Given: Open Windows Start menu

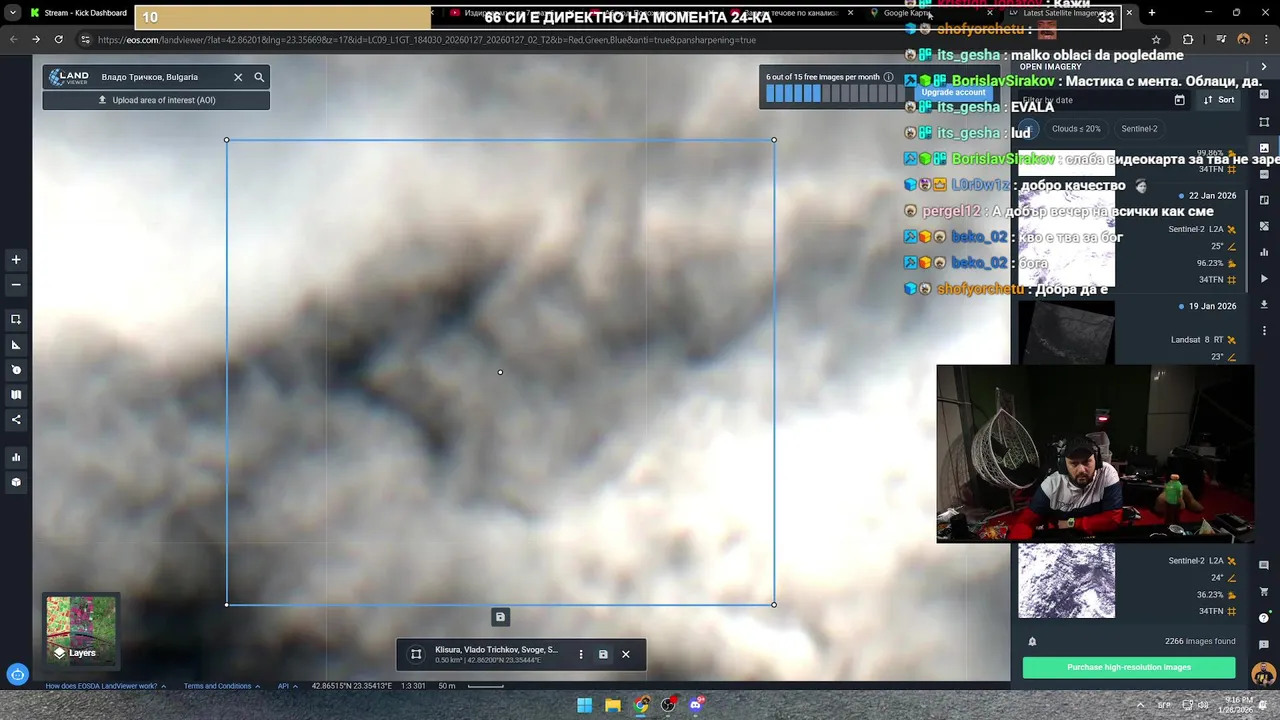Looking at the screenshot, I should click(585, 705).
